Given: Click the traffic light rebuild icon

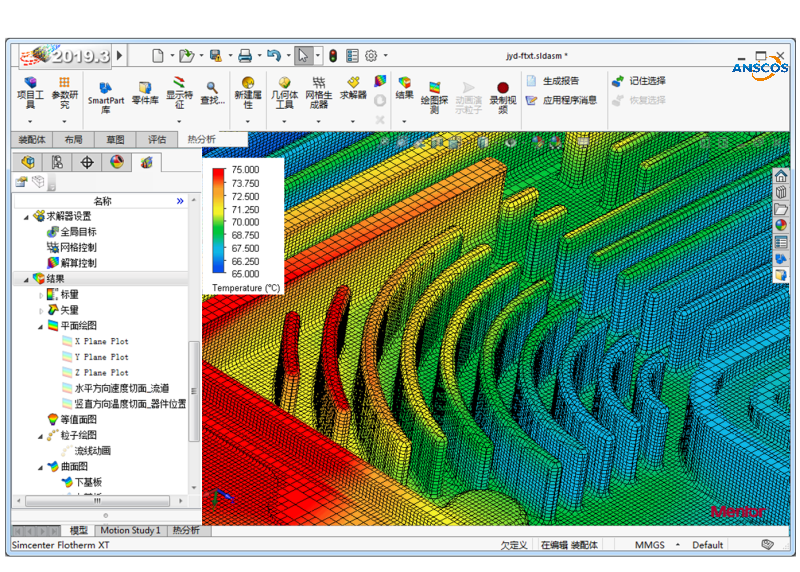Looking at the screenshot, I should (x=332, y=56).
